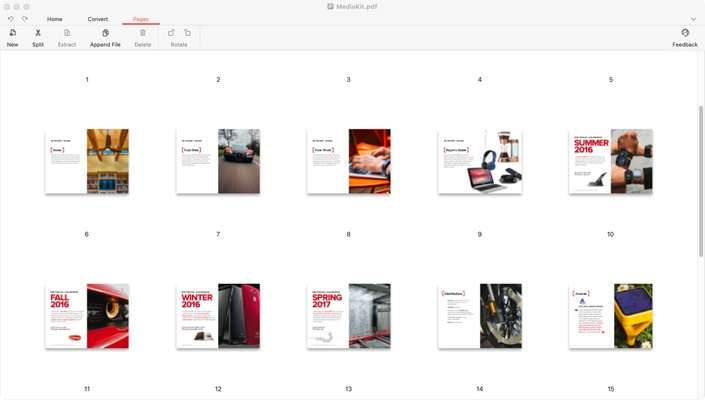Click the Extract page icon
Screen dimensions: 705x400
coord(67,33)
